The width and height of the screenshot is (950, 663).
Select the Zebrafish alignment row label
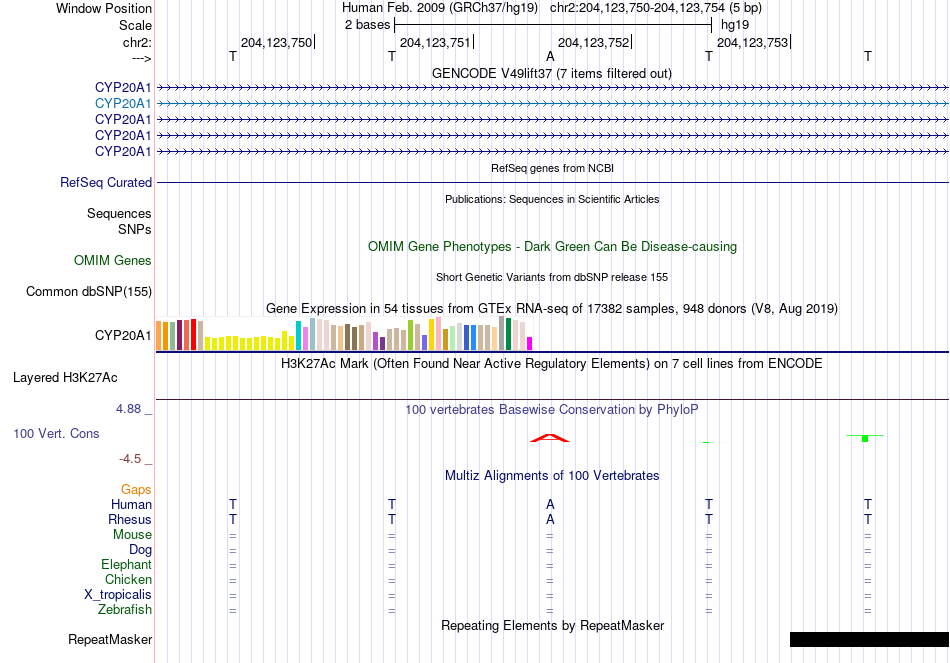point(125,610)
